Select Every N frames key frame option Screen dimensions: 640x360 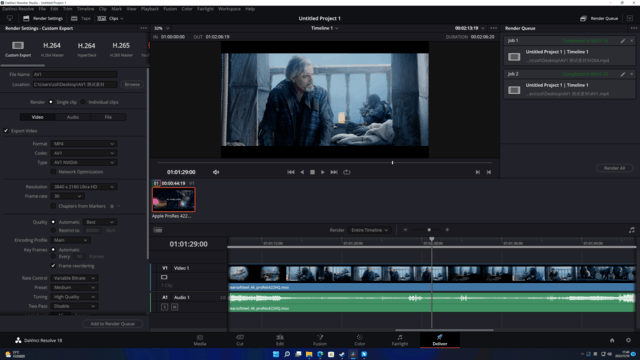[x=53, y=256]
